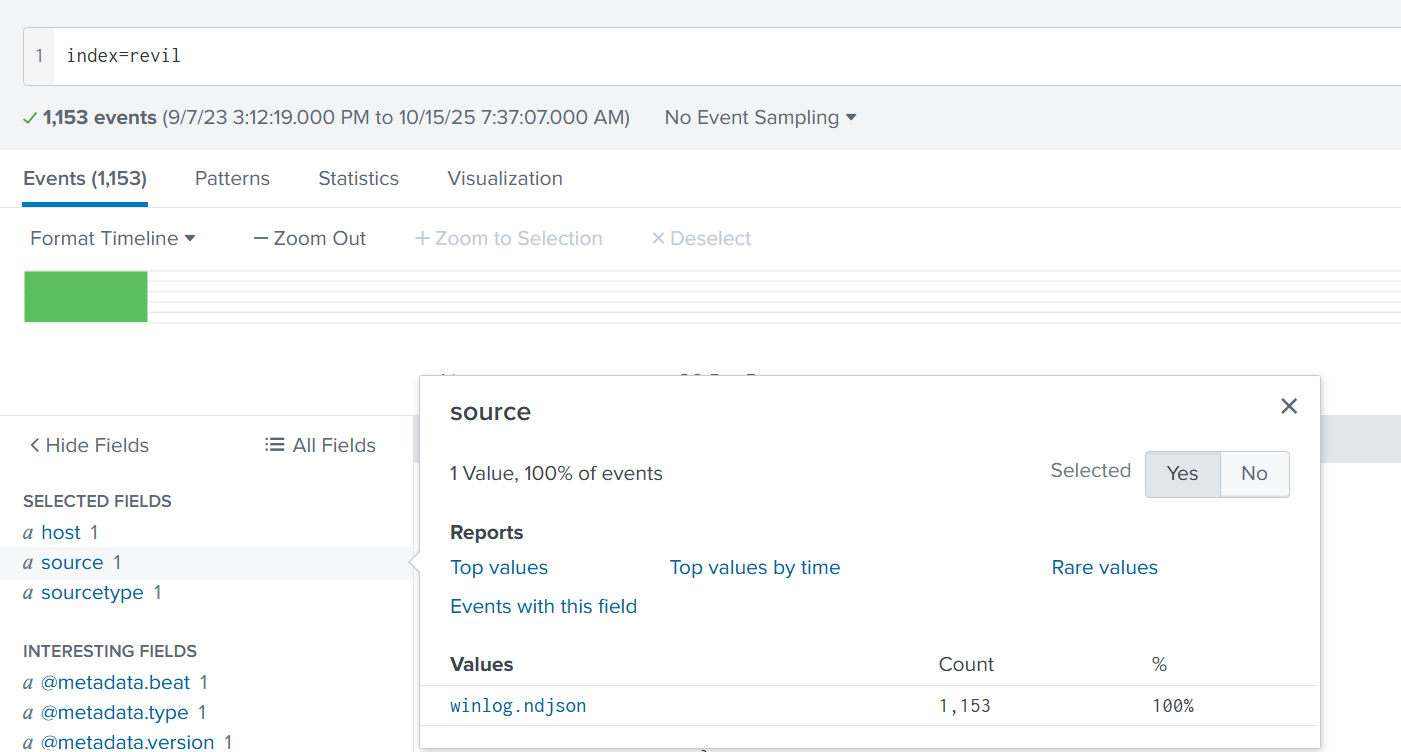Open the Rare values report

(x=1104, y=567)
